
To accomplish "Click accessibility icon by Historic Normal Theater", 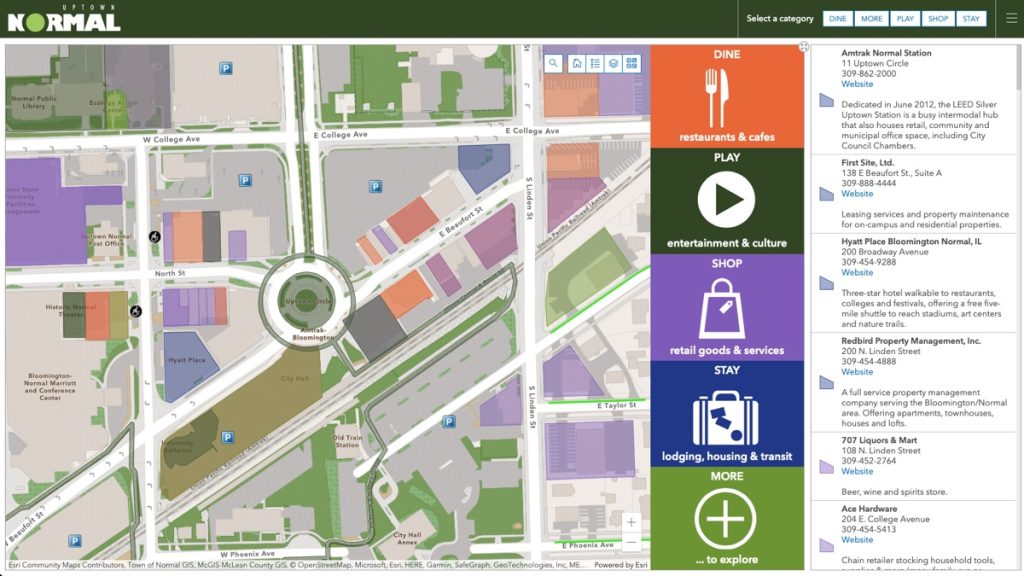I will click(x=136, y=312).
